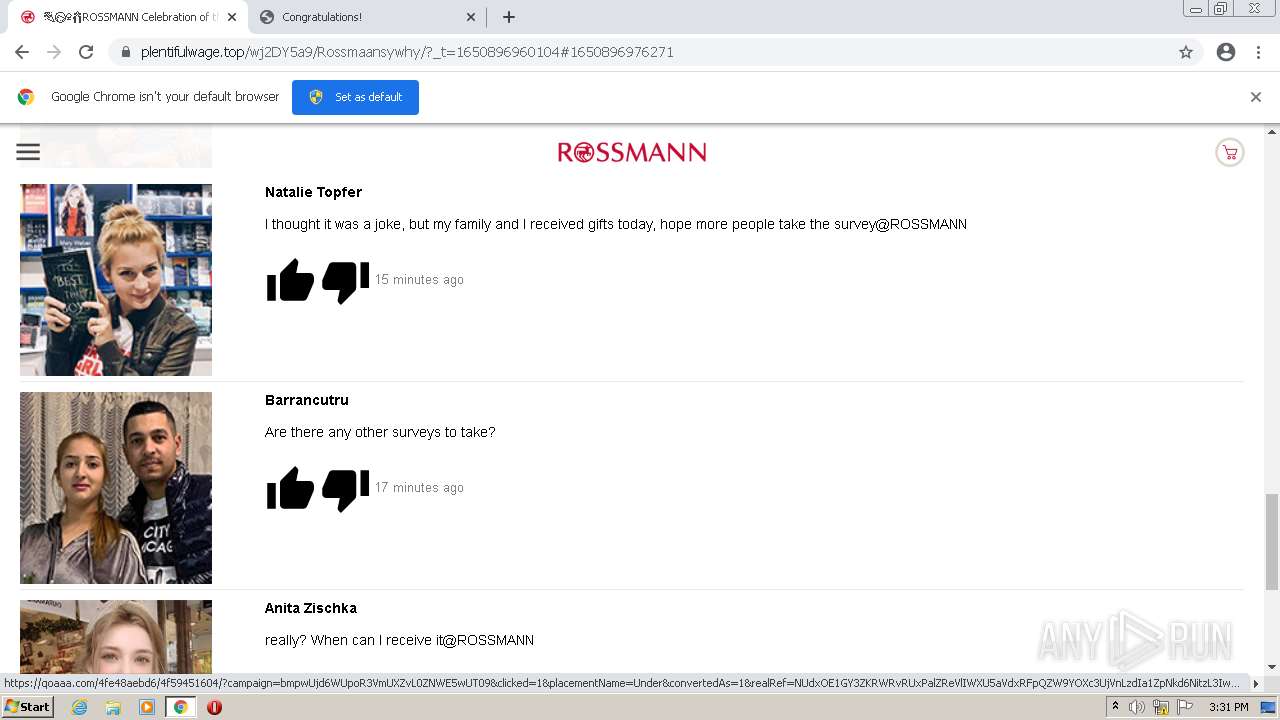The width and height of the screenshot is (1280, 720).
Task: Select the Anita Zischka commenter name
Action: [311, 608]
